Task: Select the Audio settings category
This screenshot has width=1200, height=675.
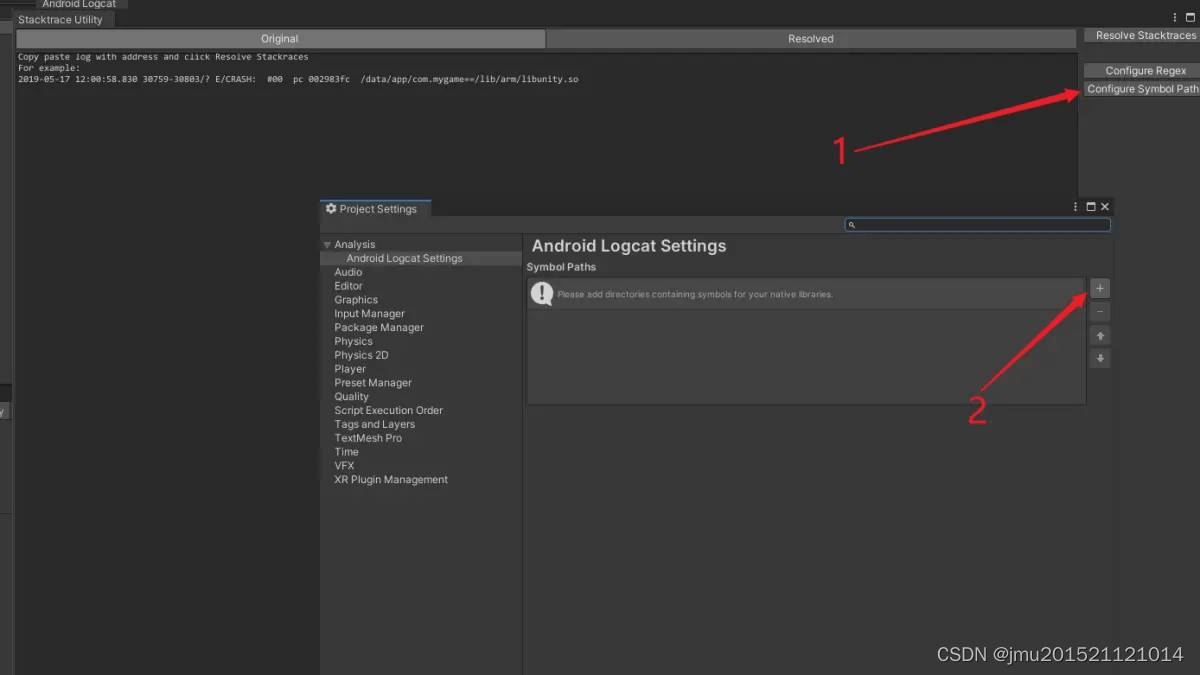Action: coord(348,271)
